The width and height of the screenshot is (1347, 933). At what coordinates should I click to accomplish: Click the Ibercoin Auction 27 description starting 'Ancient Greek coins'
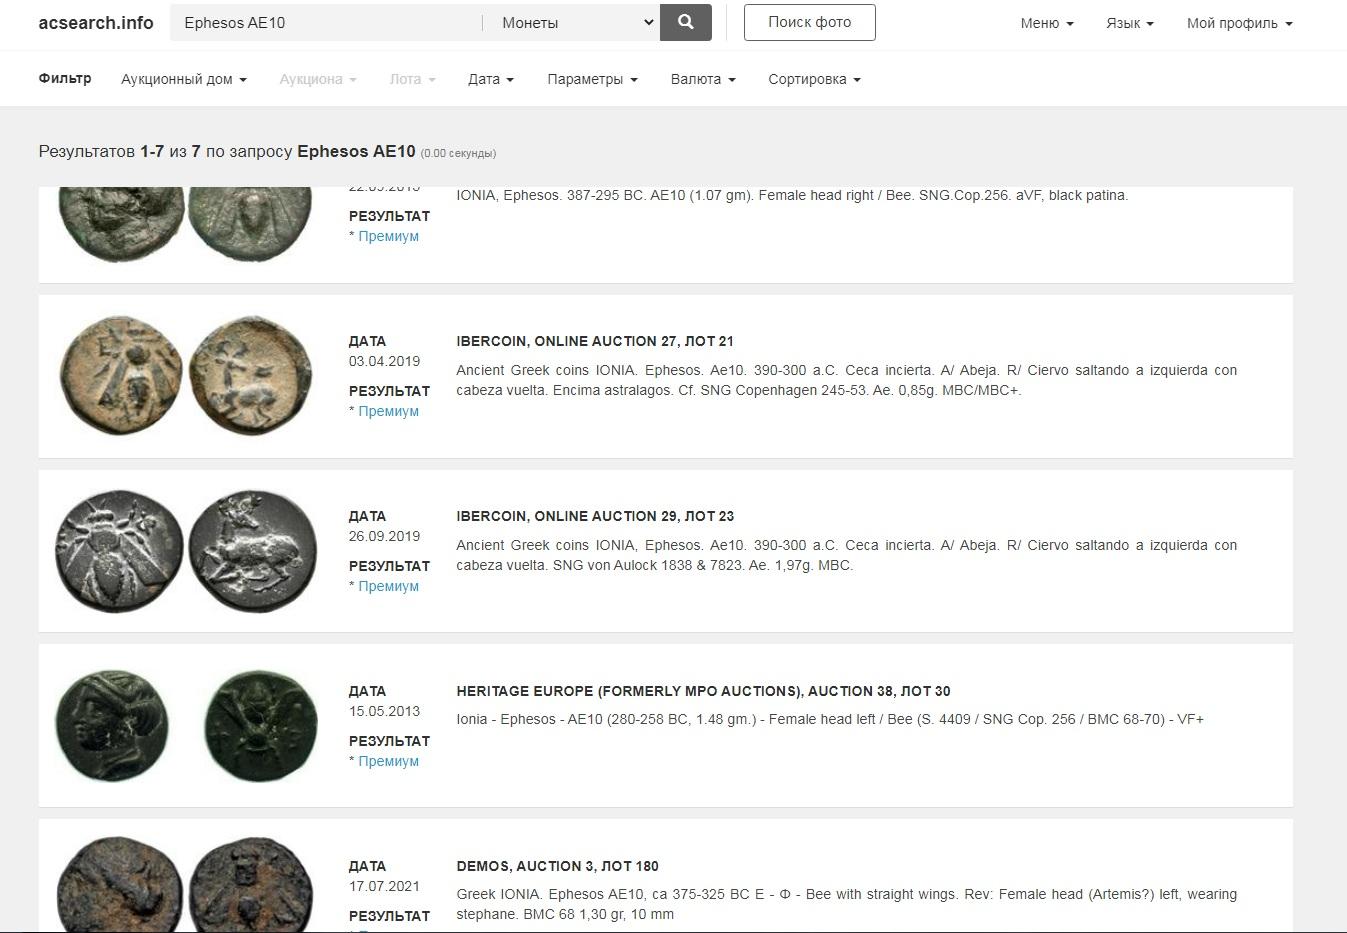pos(846,380)
